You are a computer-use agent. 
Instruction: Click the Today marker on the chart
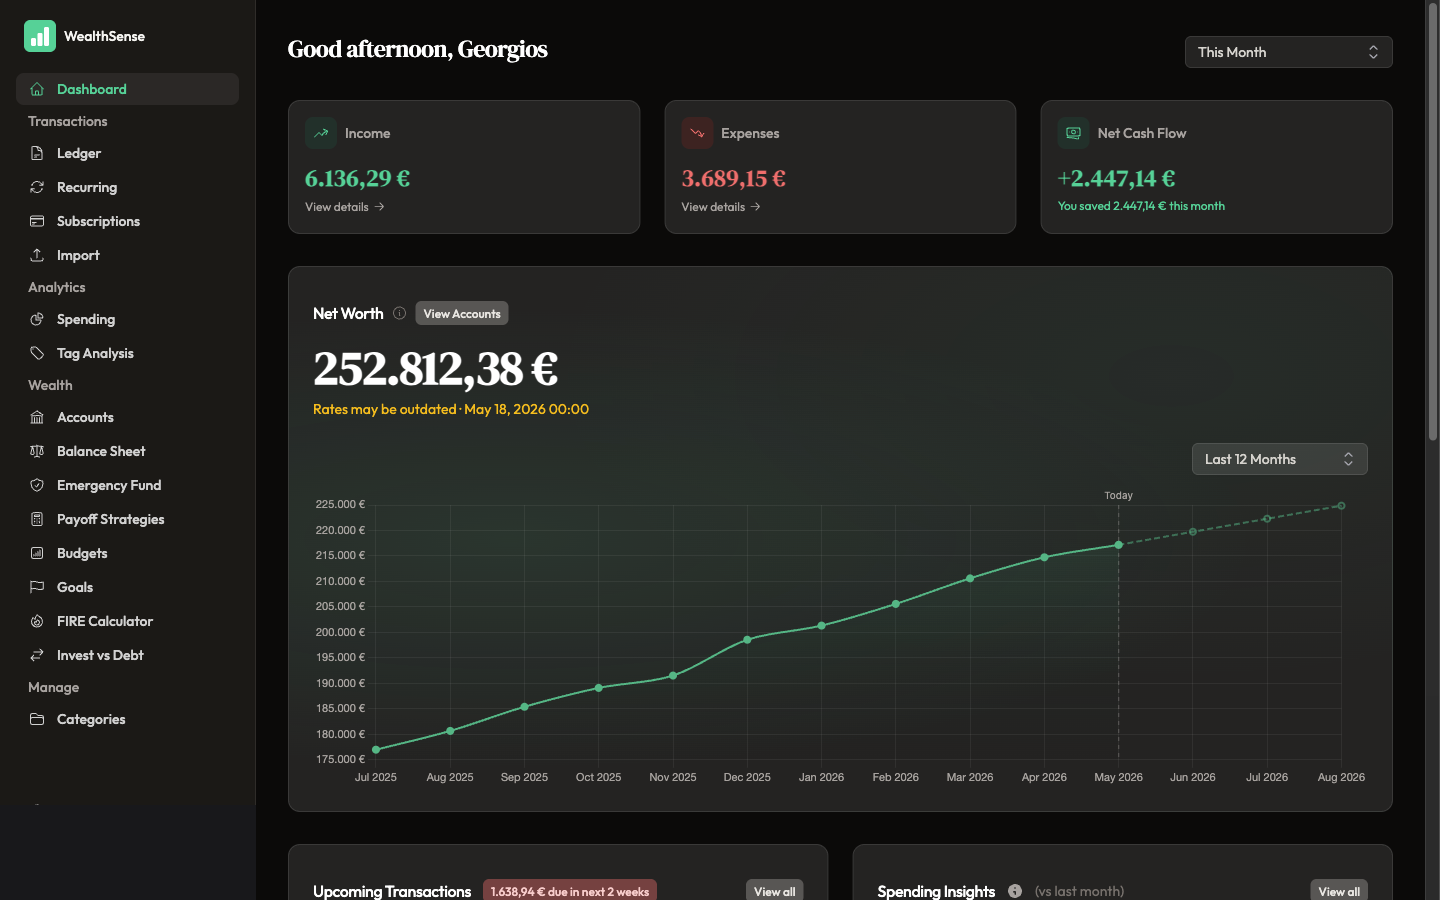1118,495
